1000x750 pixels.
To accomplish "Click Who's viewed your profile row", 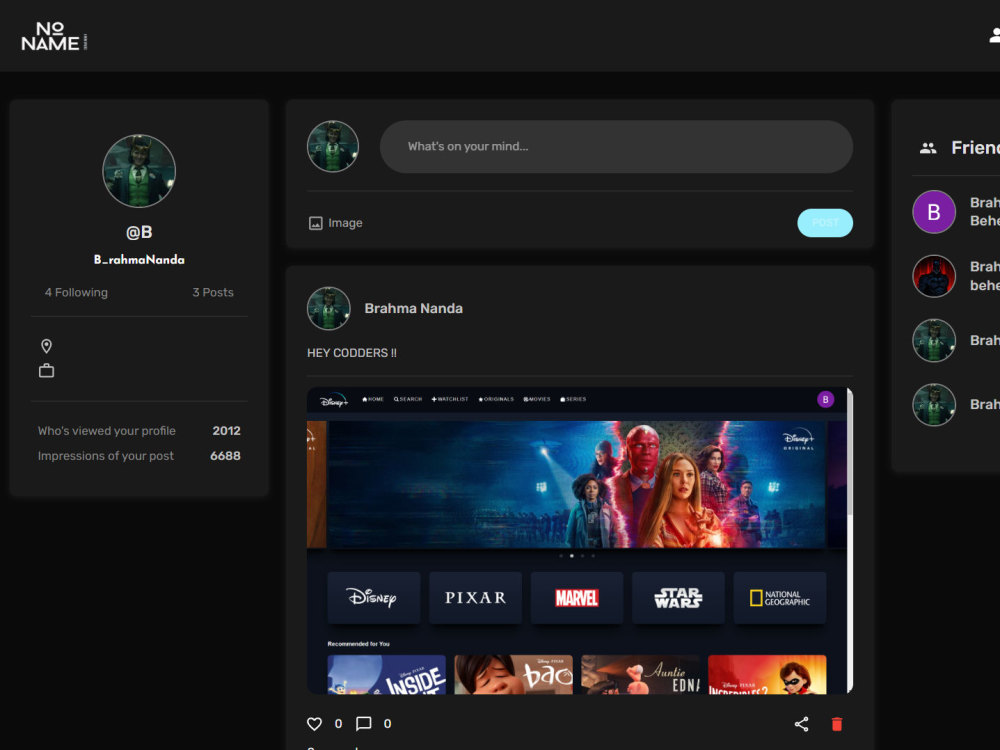I will [x=139, y=431].
